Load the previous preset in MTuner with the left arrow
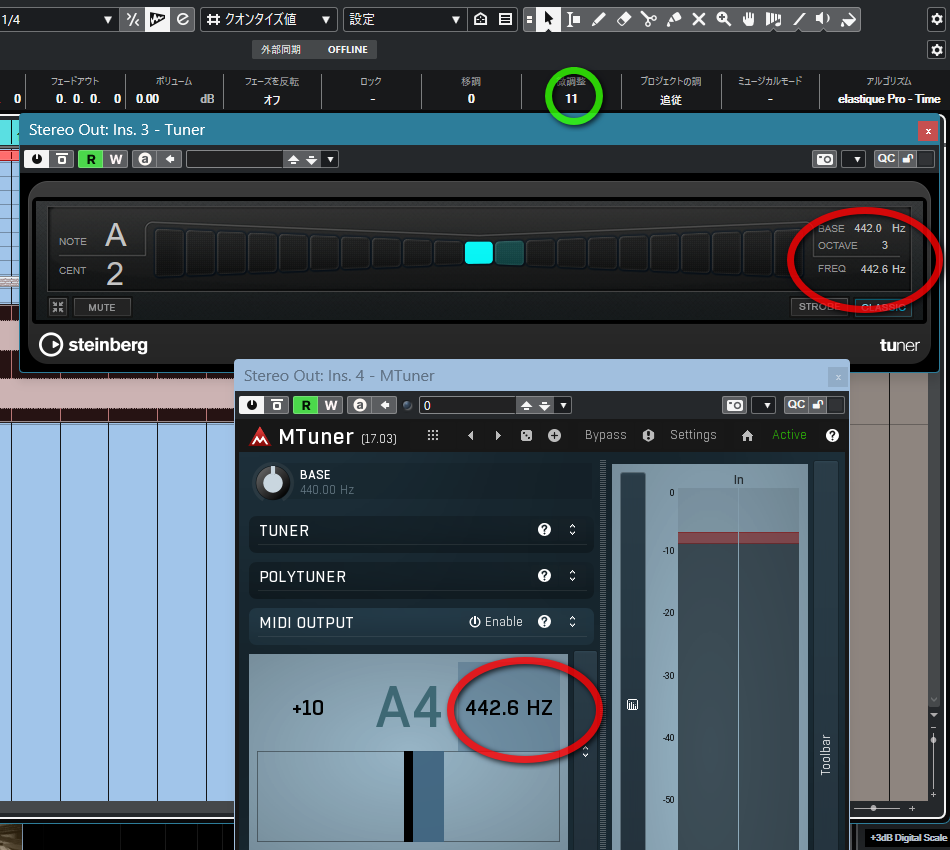 coord(471,435)
